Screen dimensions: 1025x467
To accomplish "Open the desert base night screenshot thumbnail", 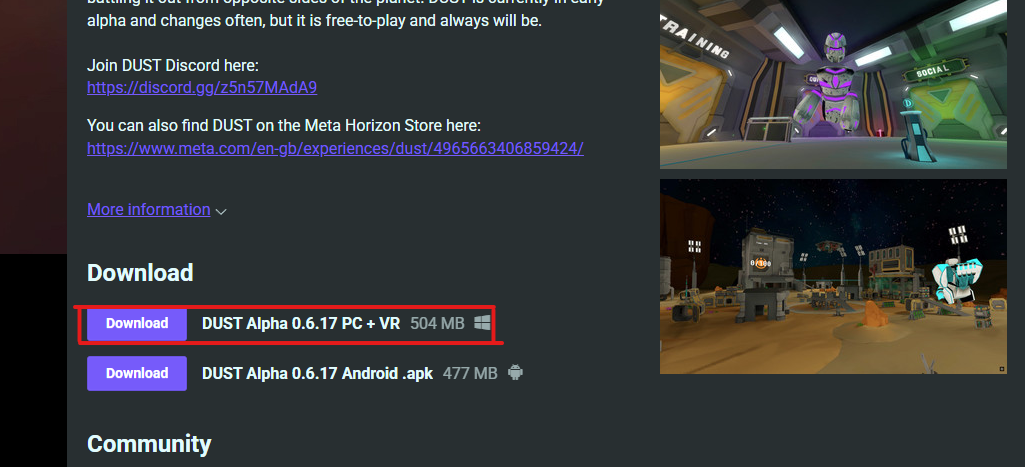I will coord(833,277).
